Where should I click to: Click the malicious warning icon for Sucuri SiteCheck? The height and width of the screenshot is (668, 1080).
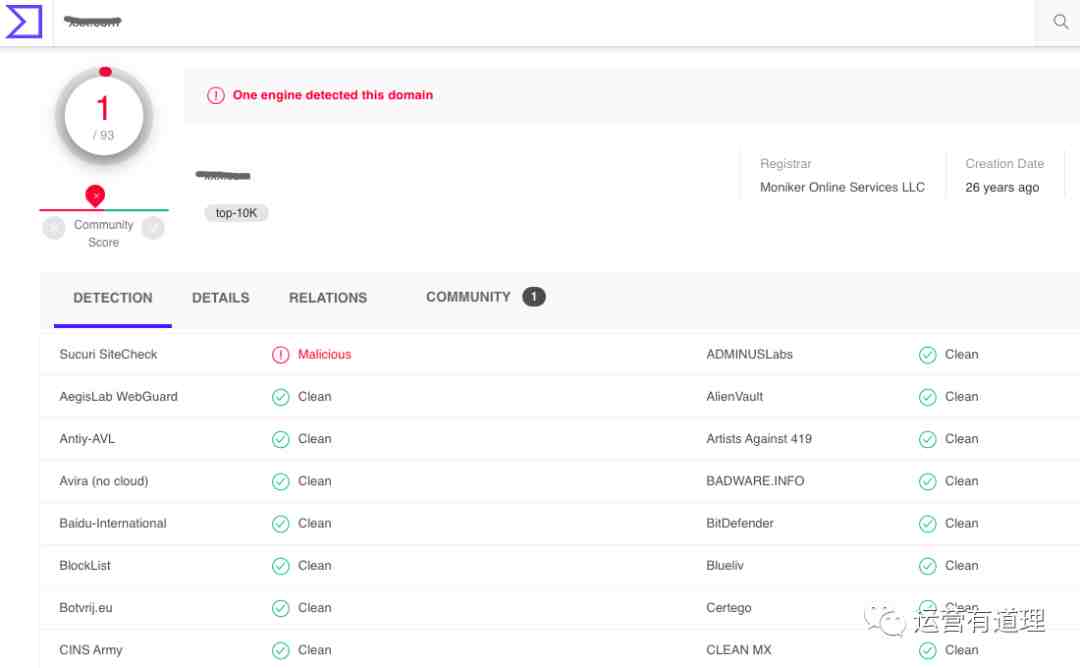(280, 355)
